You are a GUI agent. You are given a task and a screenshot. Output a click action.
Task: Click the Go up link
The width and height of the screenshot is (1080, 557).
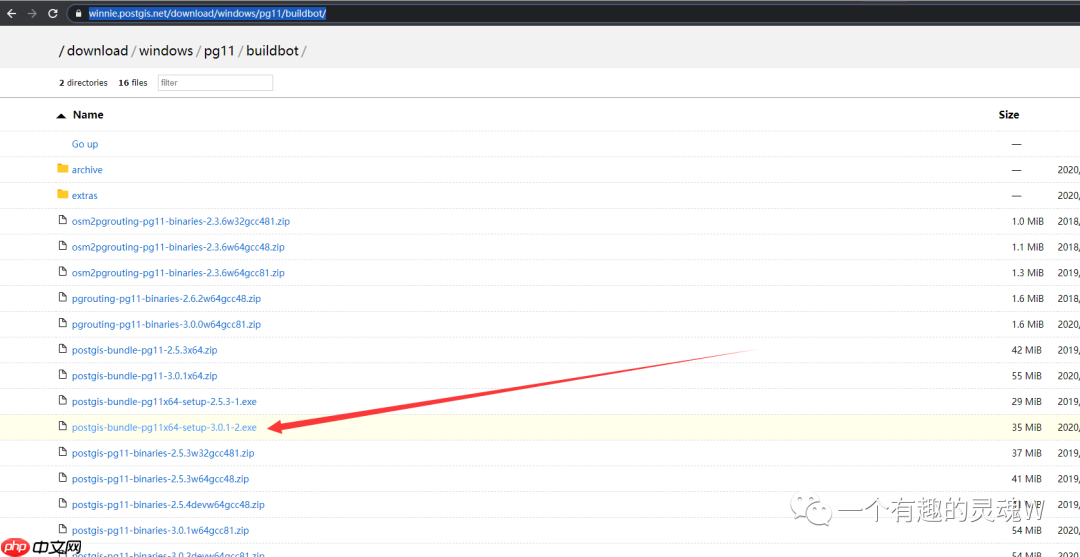point(85,144)
